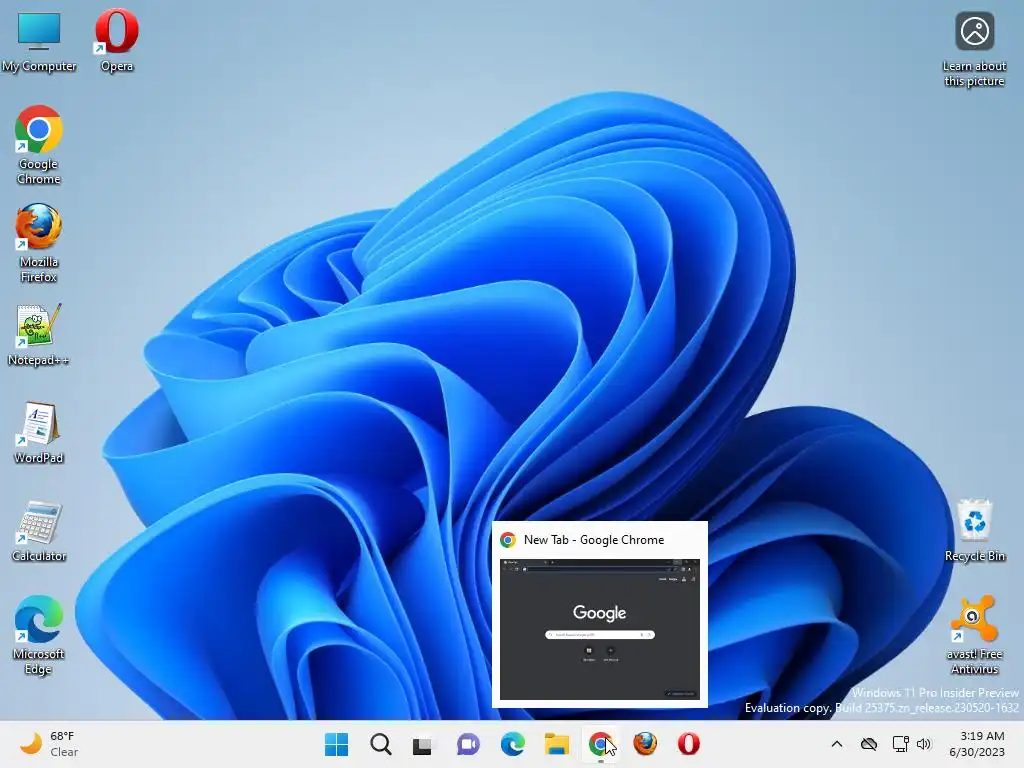Show hidden icons in system tray
1024x768 pixels.
(837, 744)
